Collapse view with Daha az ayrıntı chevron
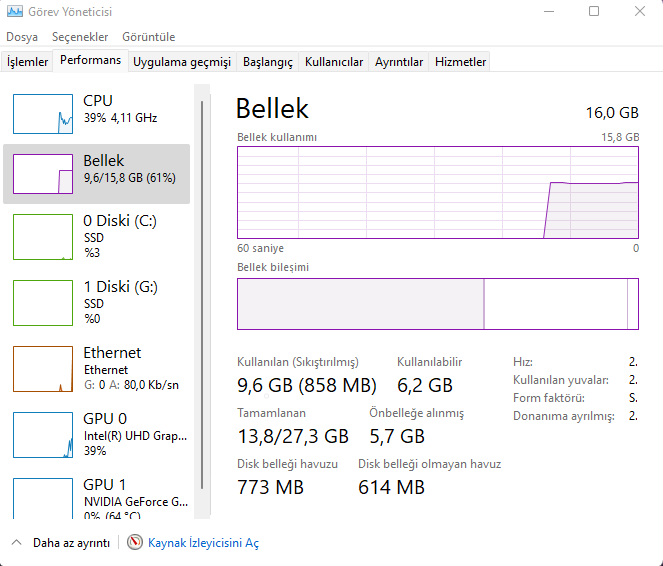Screen dimensions: 663x566 coord(16,542)
